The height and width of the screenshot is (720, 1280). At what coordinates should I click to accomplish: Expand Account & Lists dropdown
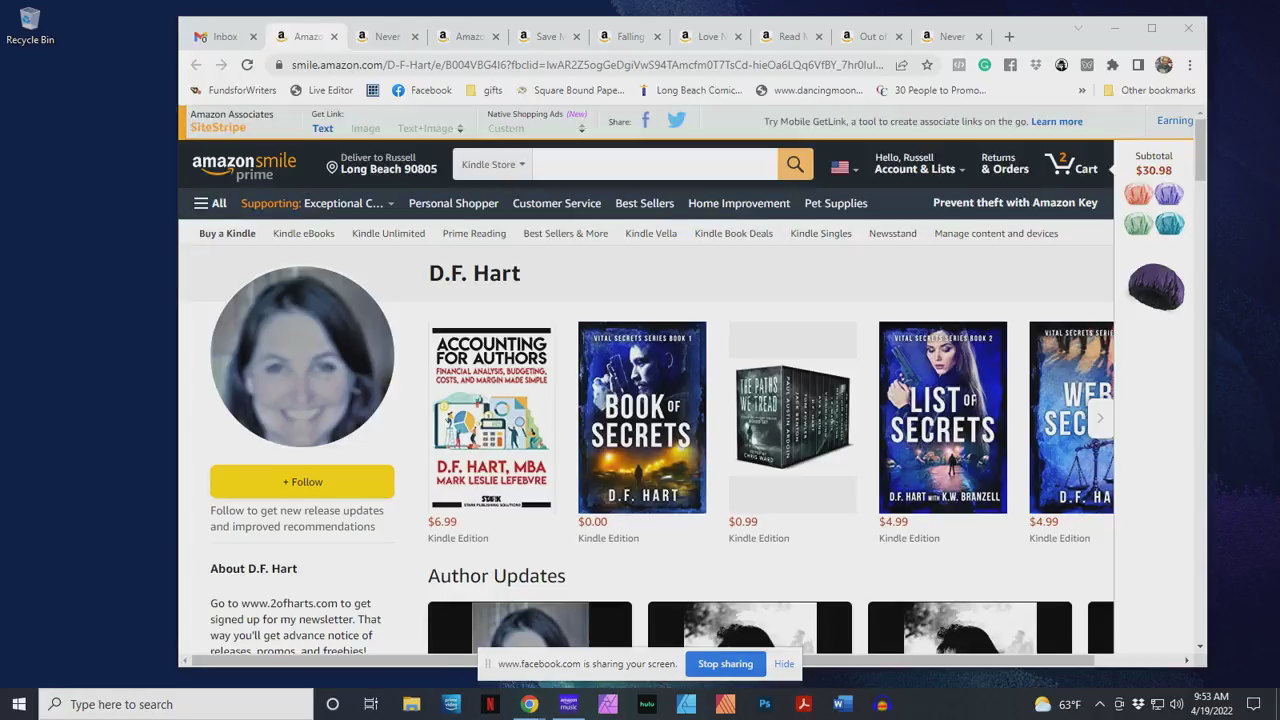(x=920, y=163)
